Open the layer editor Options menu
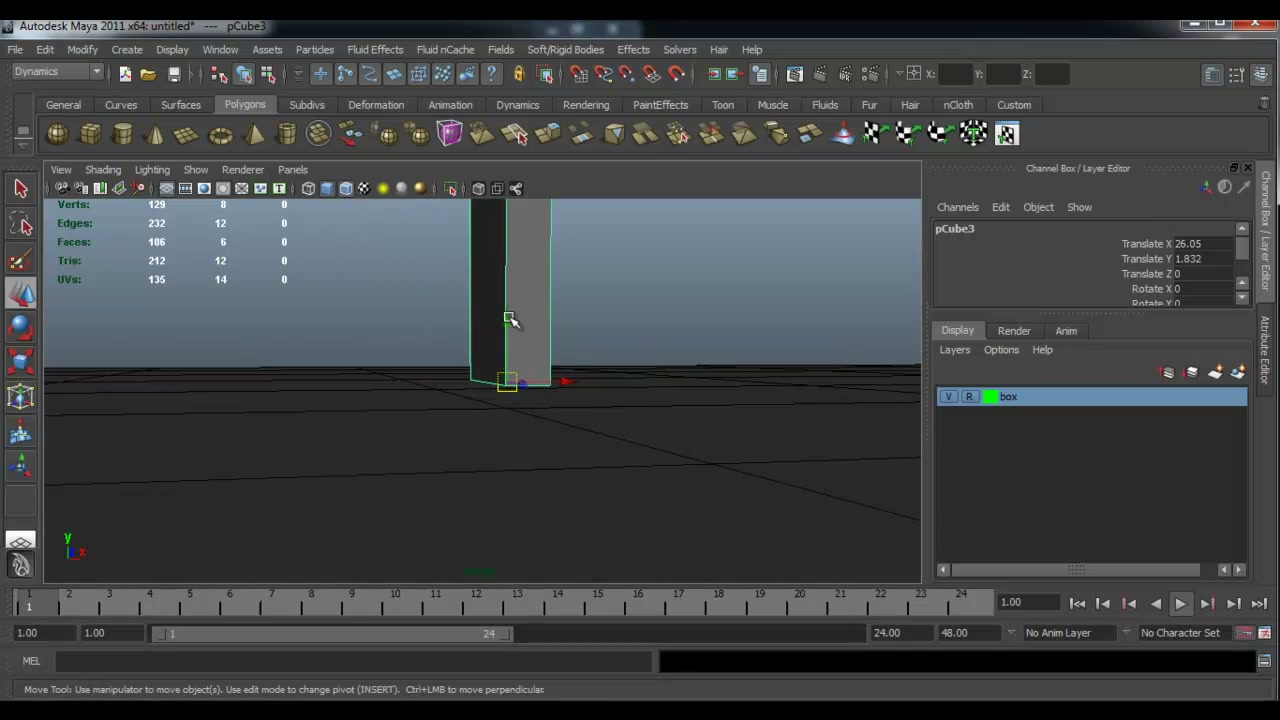Screen dimensions: 1280x720 pos(1001,350)
